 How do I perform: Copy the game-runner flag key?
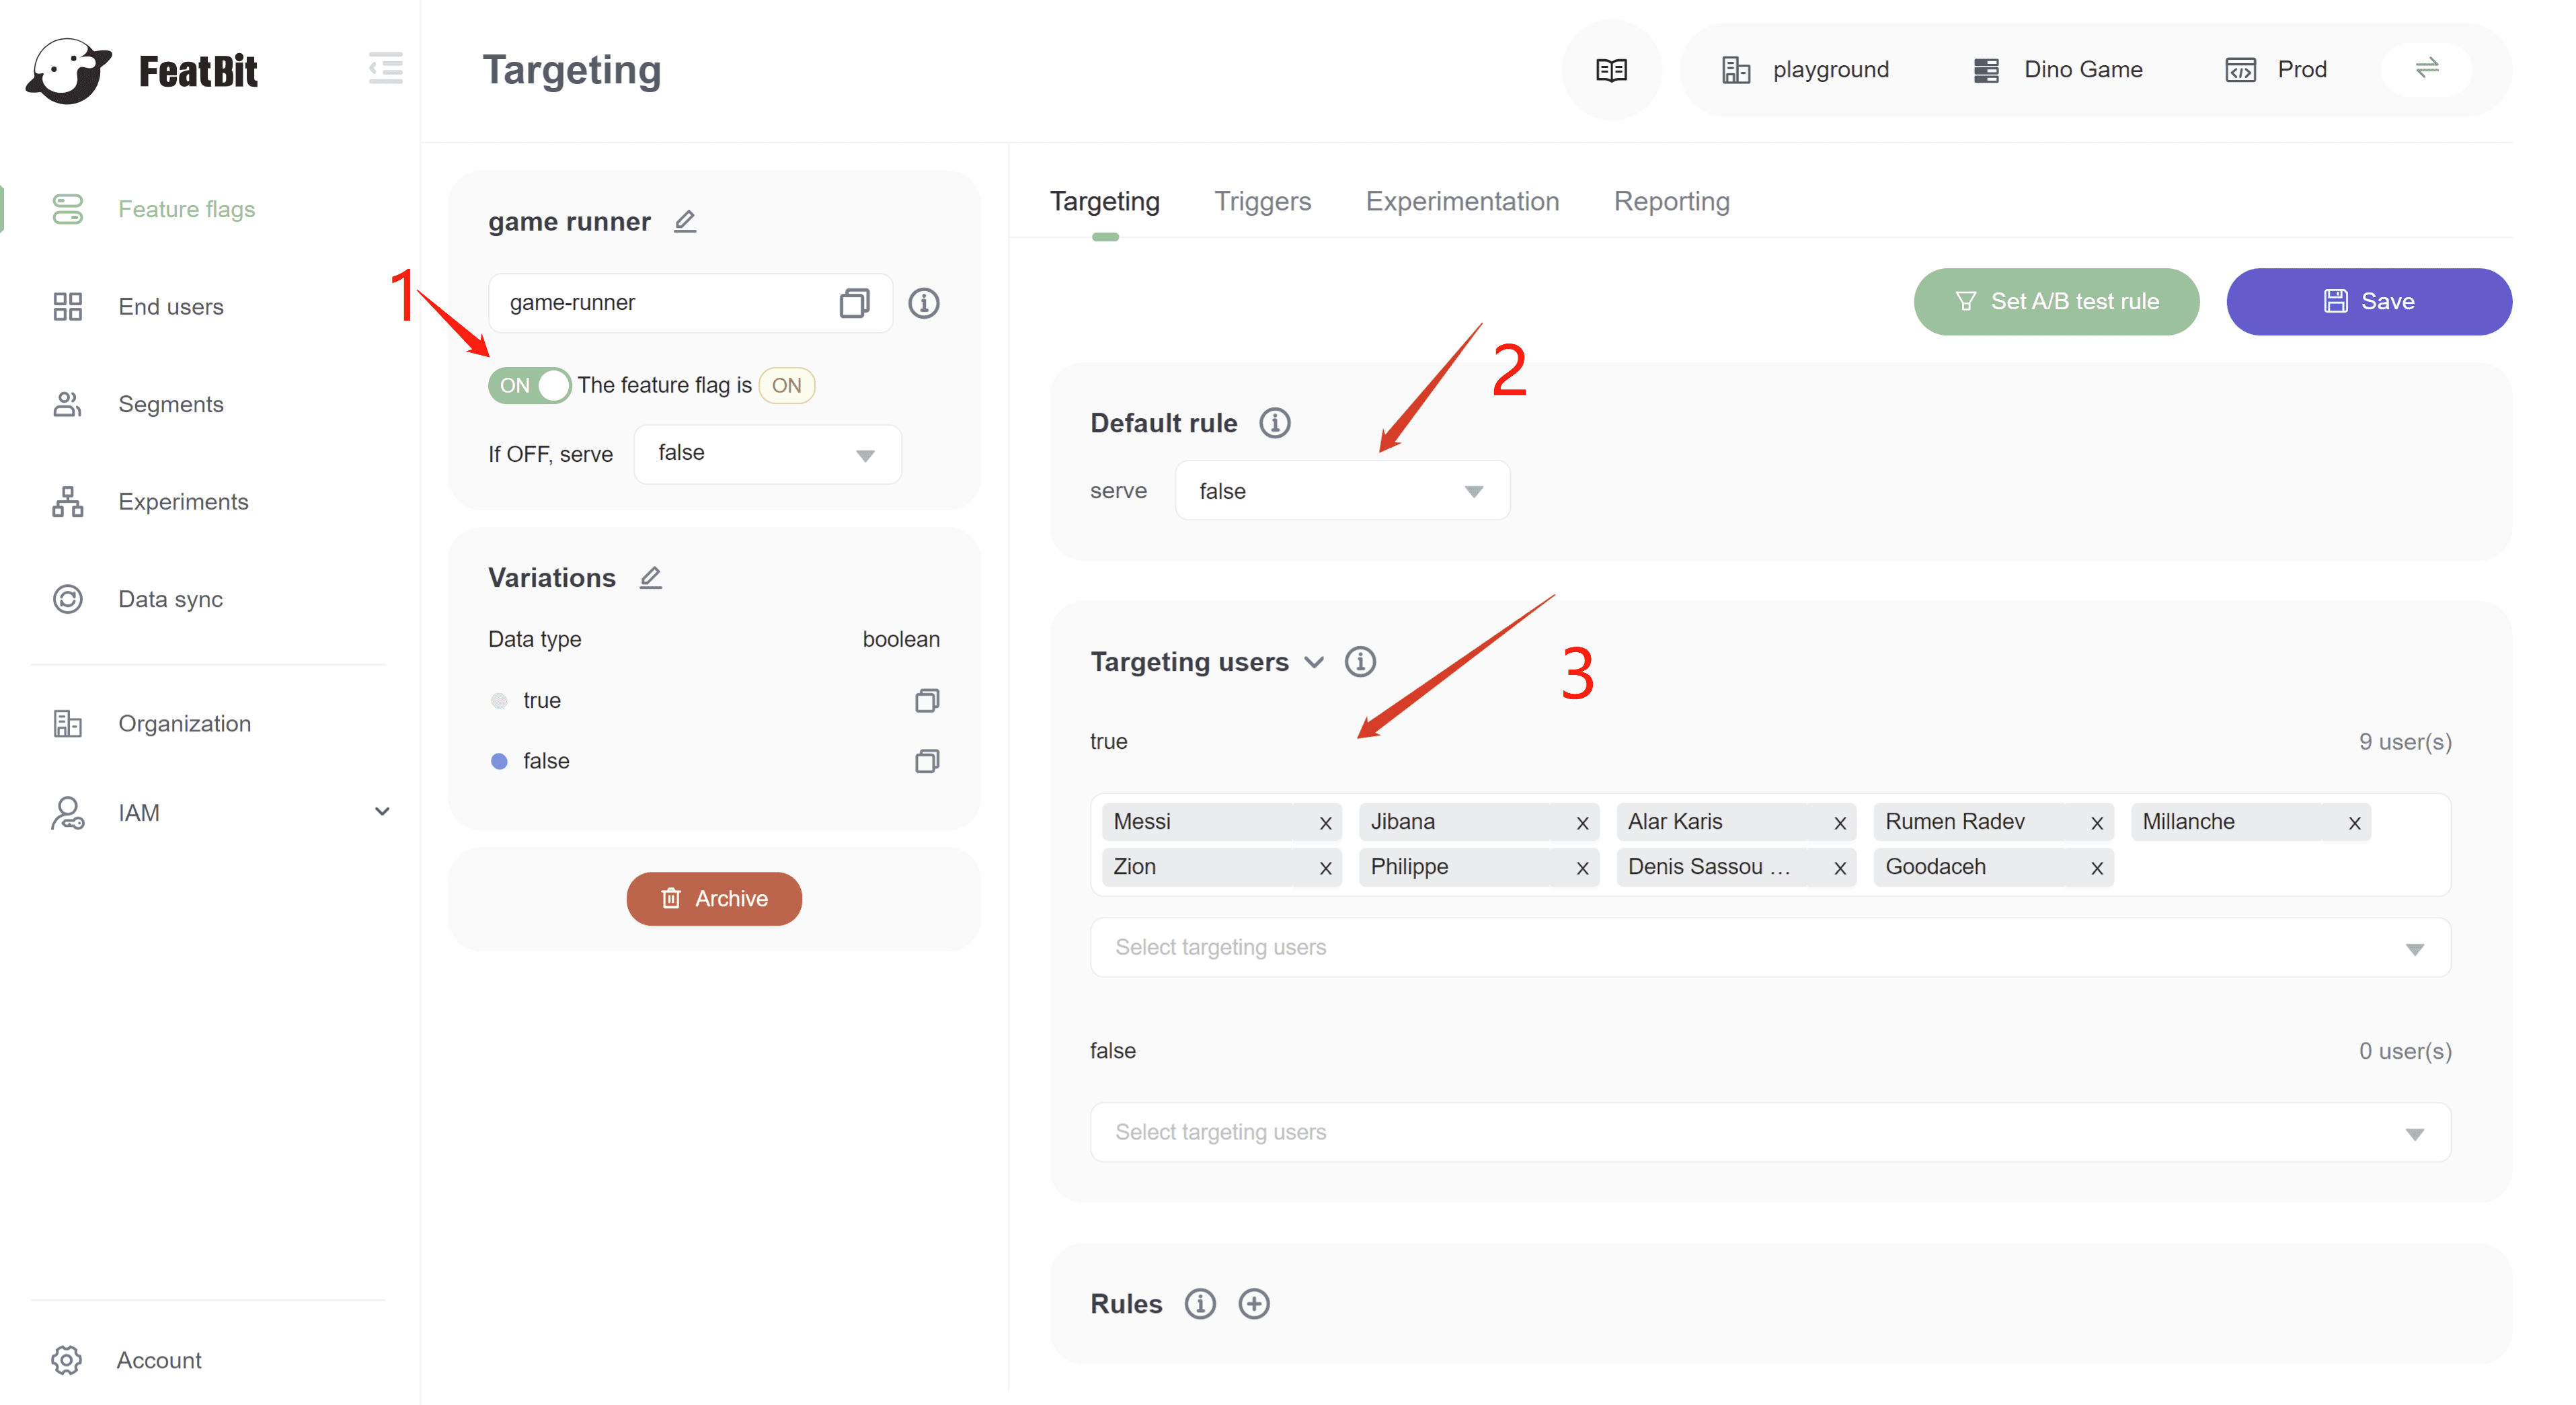(x=854, y=303)
